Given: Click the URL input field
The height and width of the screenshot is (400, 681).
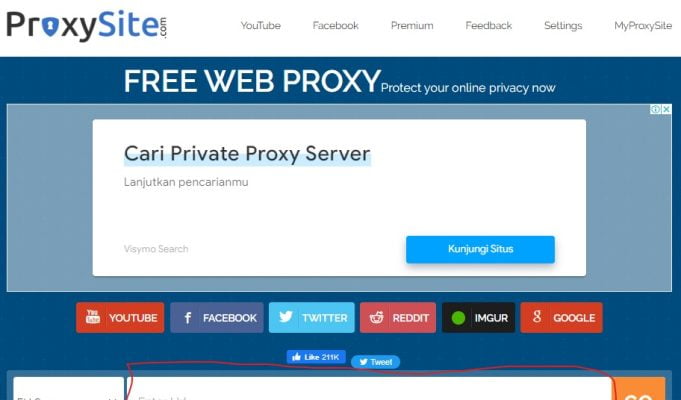Looking at the screenshot, I should 369,389.
